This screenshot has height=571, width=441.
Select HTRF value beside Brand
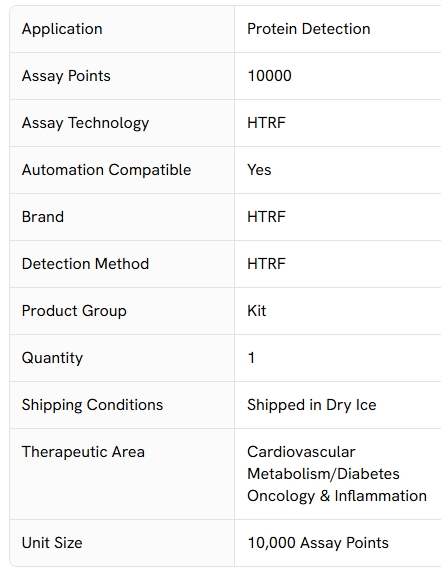click(x=266, y=217)
